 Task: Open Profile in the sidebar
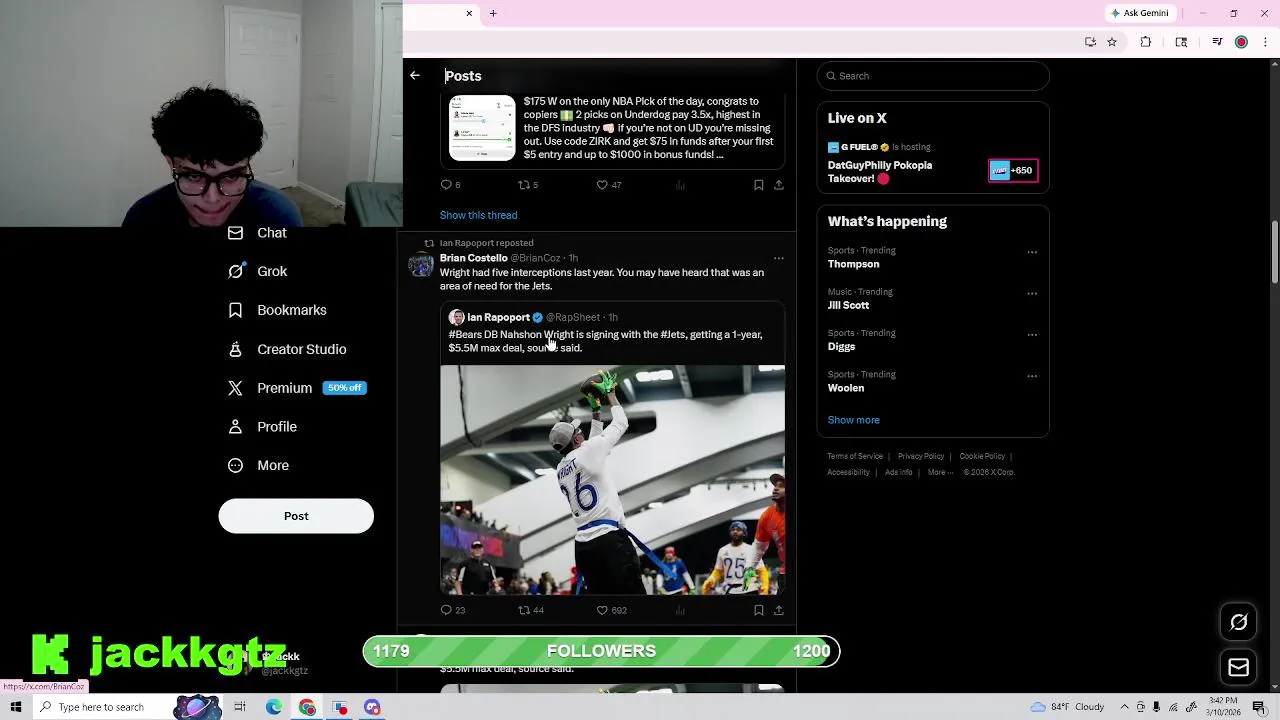click(x=262, y=427)
